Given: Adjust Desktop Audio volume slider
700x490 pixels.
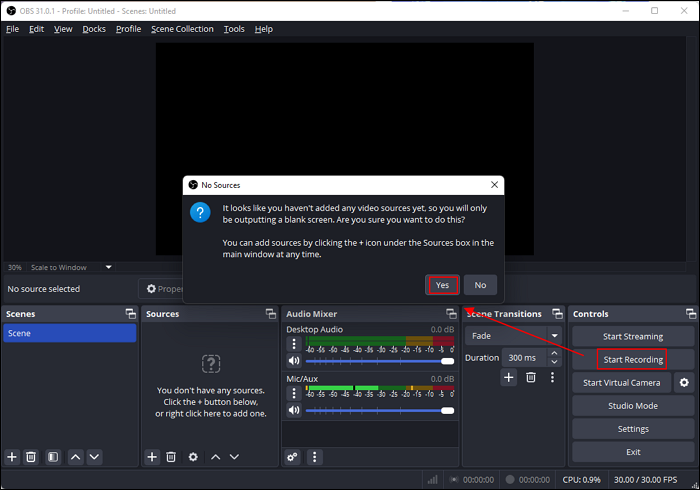Looking at the screenshot, I should 380,361.
